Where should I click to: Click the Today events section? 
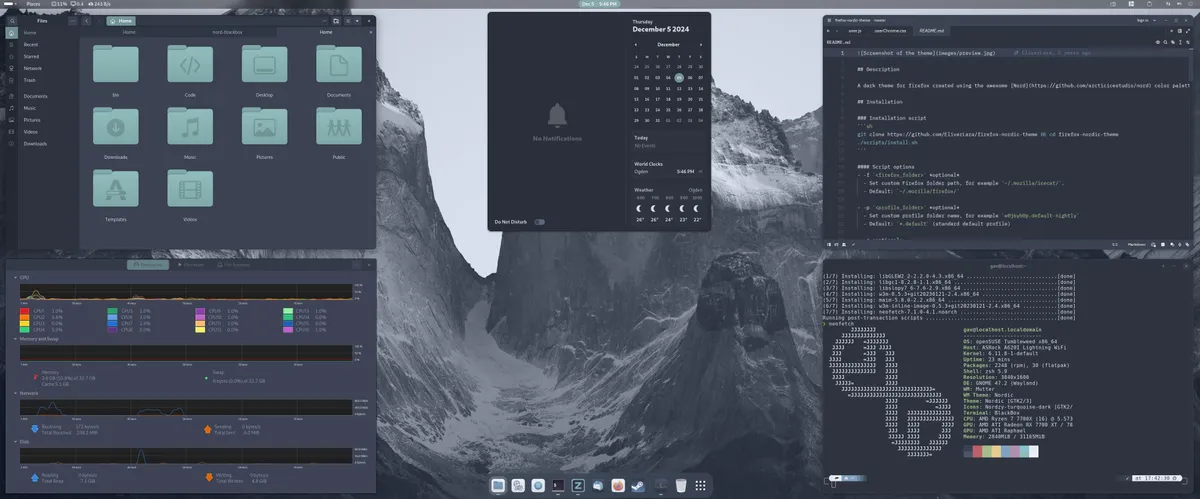(669, 141)
